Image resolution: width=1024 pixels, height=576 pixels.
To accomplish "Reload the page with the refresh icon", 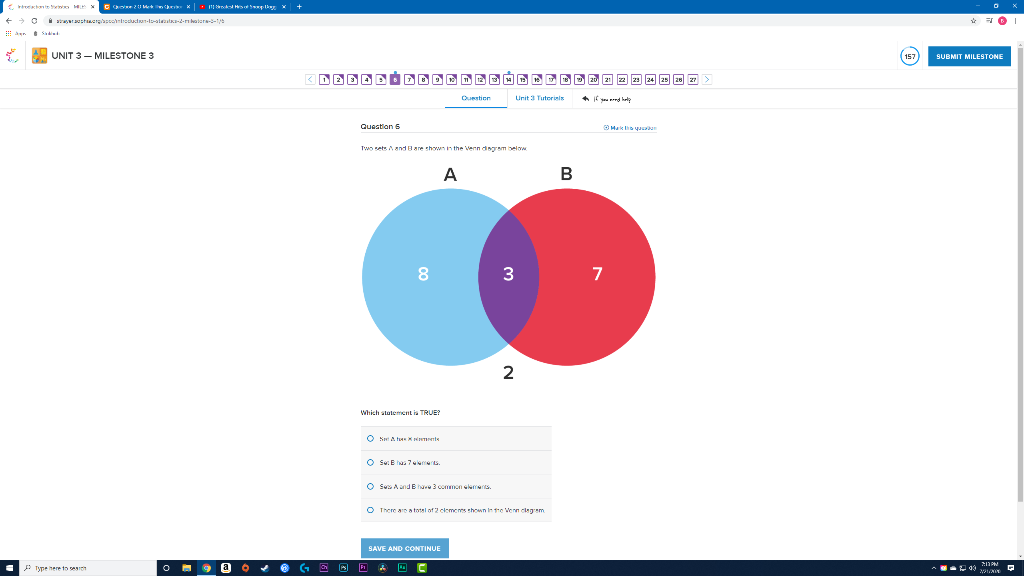I will pos(35,21).
